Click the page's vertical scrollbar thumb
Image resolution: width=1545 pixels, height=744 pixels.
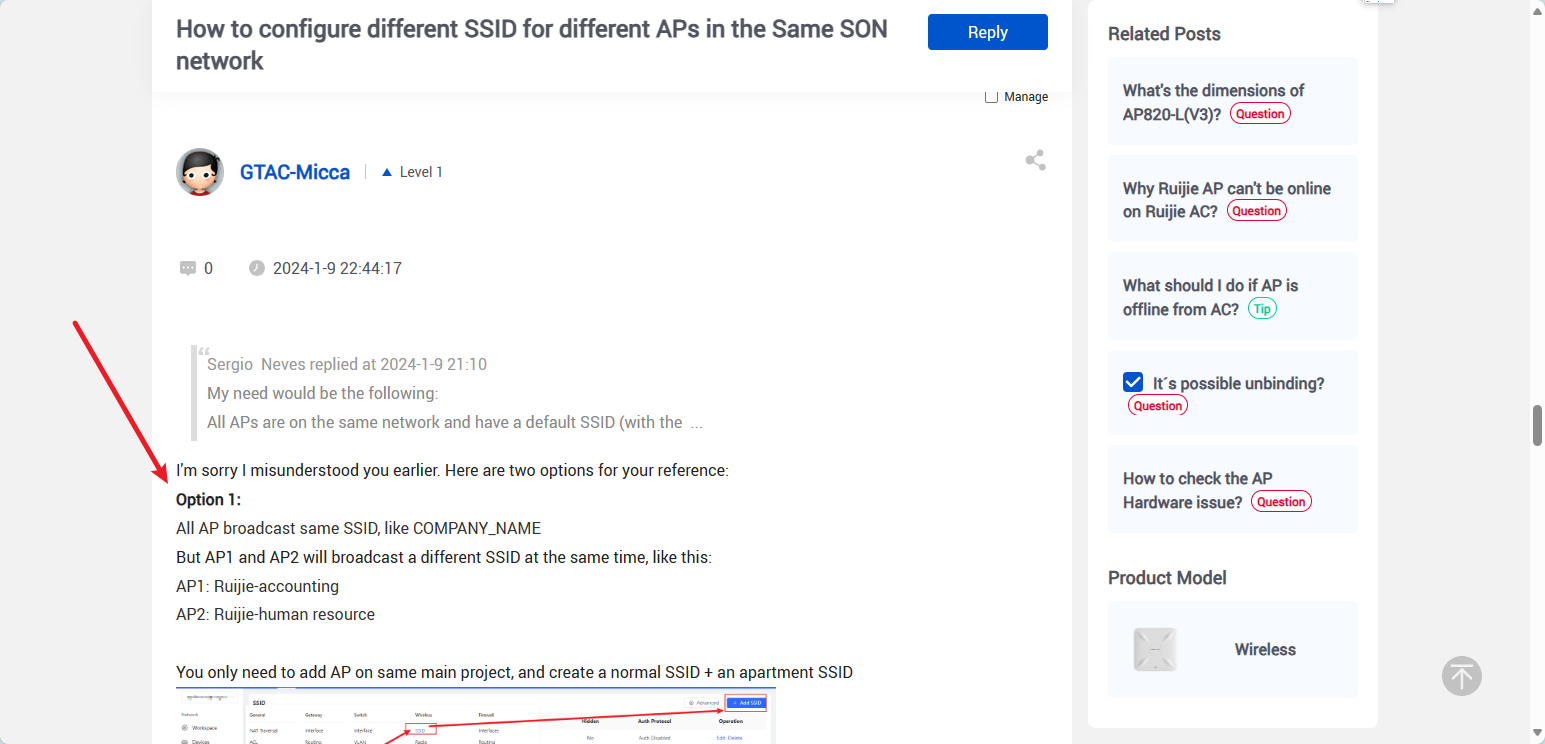tap(1538, 425)
